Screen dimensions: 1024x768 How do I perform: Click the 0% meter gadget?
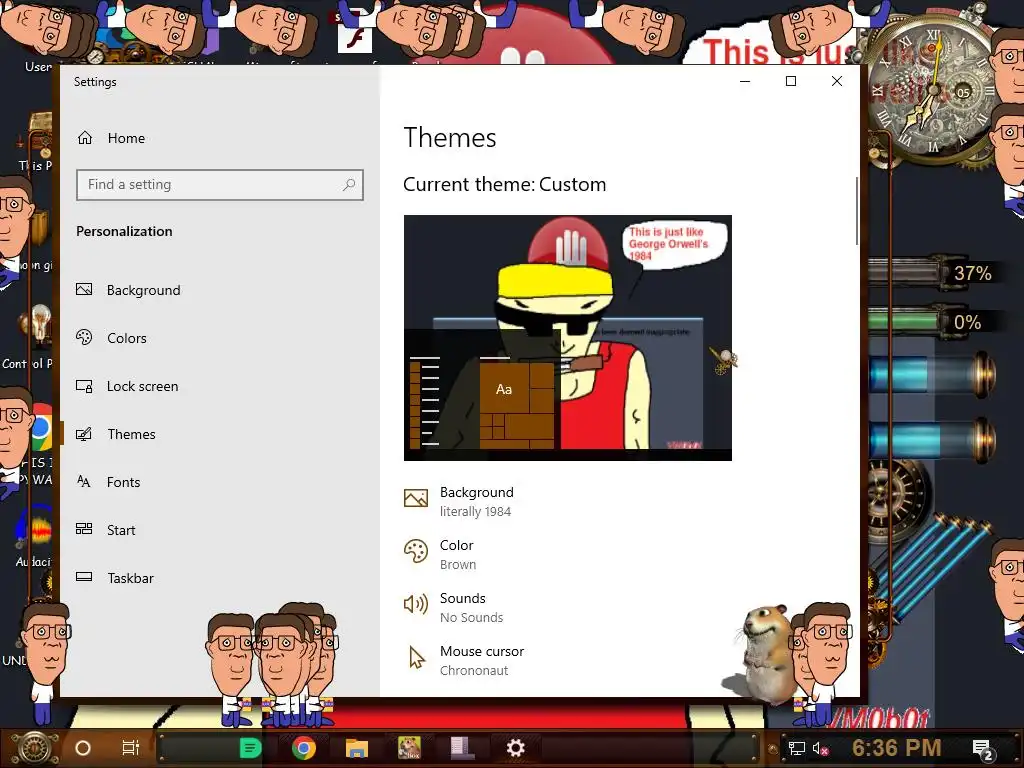tap(931, 321)
